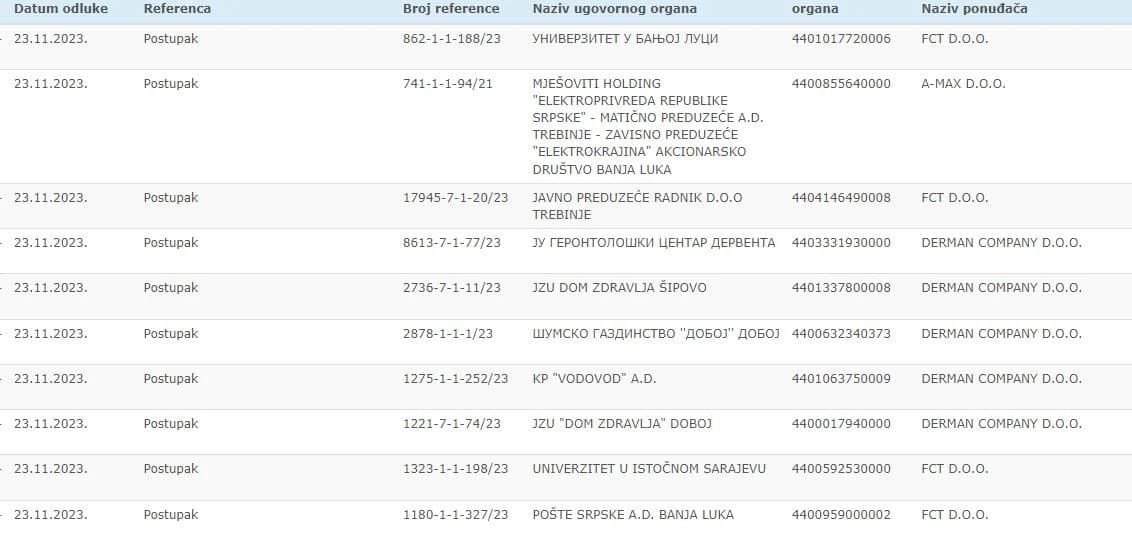The height and width of the screenshot is (545, 1132).
Task: Click 'DERMAN COMPANY D.O.O.' in row 2878-1-1-1/23
Action: [x=1001, y=333]
